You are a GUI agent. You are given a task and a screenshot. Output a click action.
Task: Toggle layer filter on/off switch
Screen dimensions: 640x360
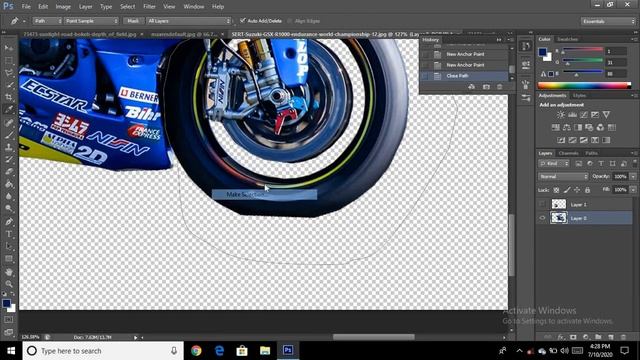635,163
